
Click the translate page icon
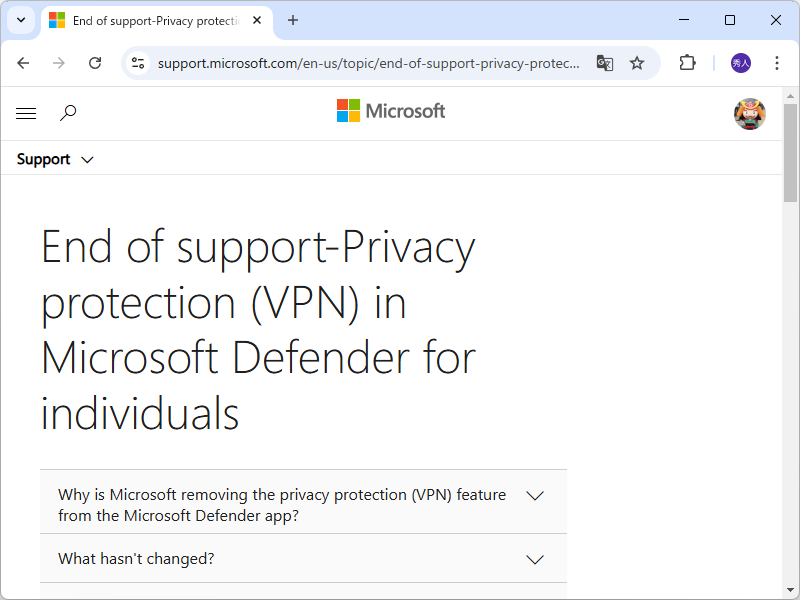tap(605, 63)
